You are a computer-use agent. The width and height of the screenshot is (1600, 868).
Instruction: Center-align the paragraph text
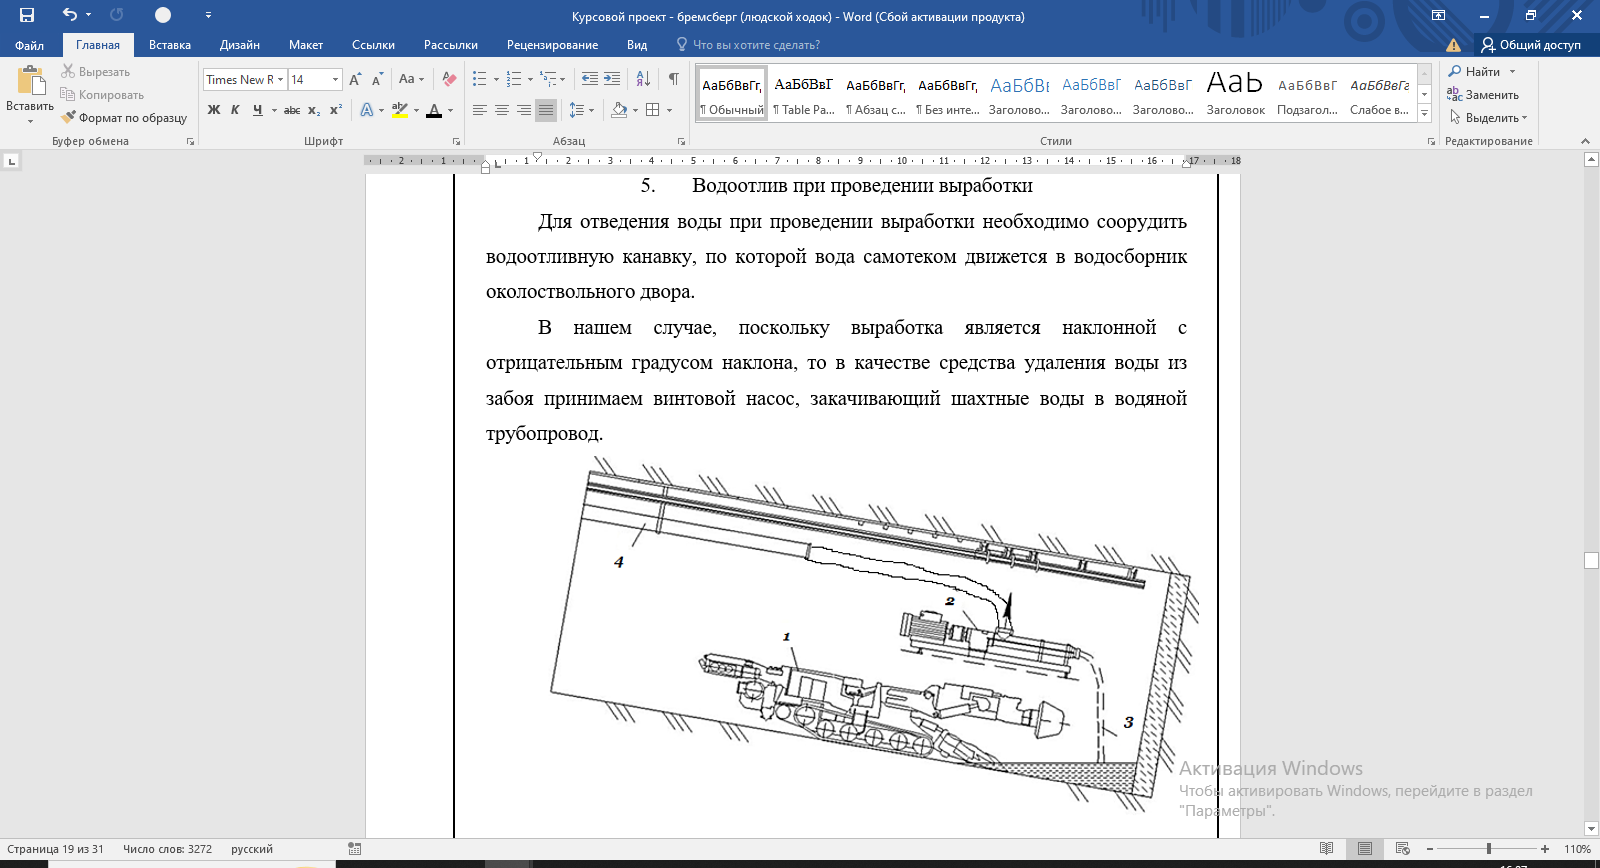pyautogui.click(x=502, y=110)
